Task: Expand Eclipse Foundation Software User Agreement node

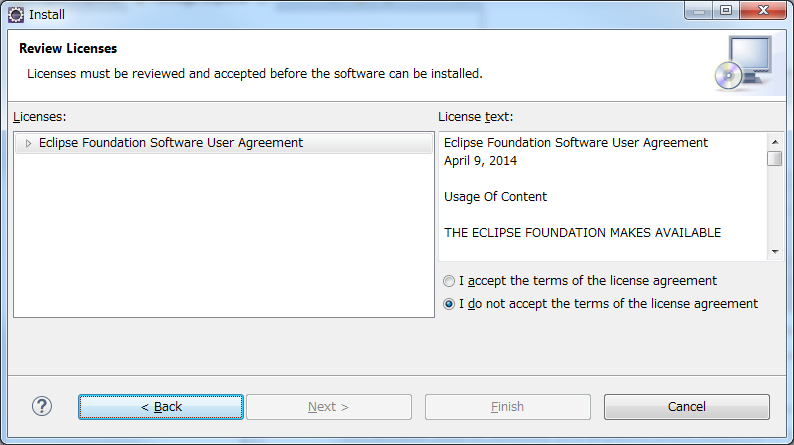Action: click(28, 143)
